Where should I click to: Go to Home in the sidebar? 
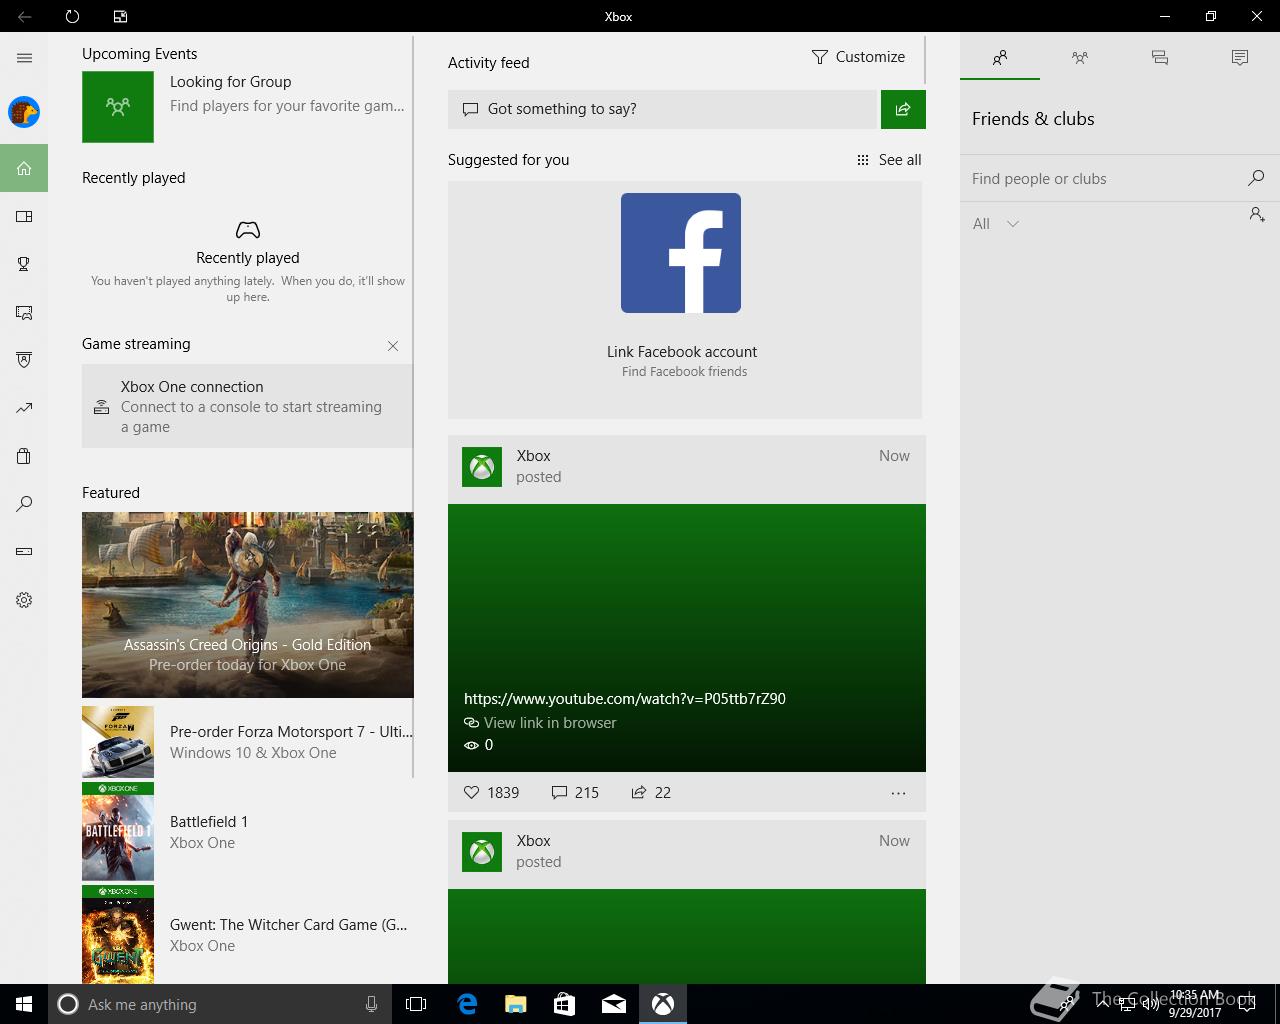24,168
